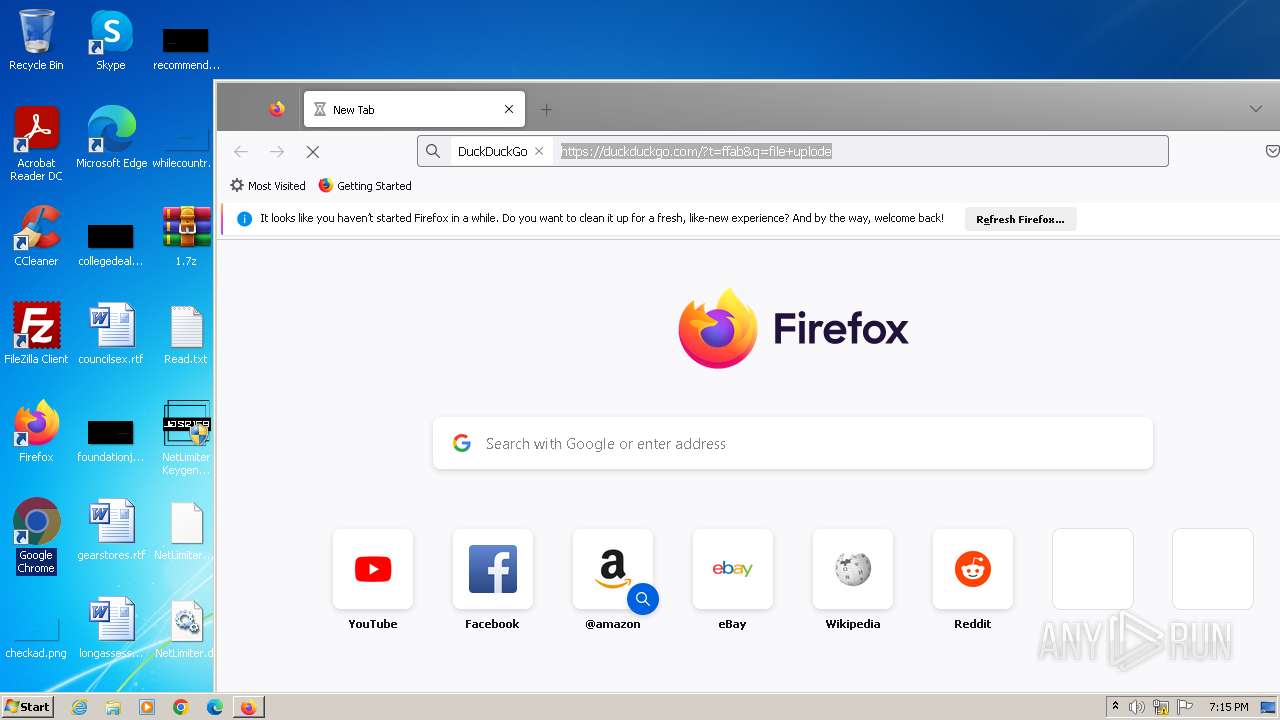Select the NetLimiter.d file icon
This screenshot has width=1280, height=720.
(x=186, y=628)
